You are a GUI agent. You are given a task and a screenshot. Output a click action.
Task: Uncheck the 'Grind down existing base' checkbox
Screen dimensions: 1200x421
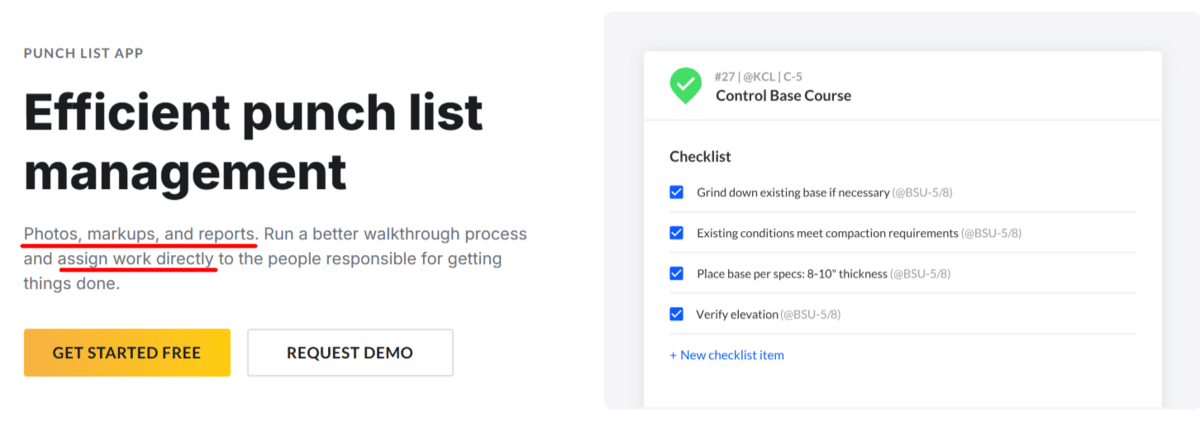[x=677, y=192]
